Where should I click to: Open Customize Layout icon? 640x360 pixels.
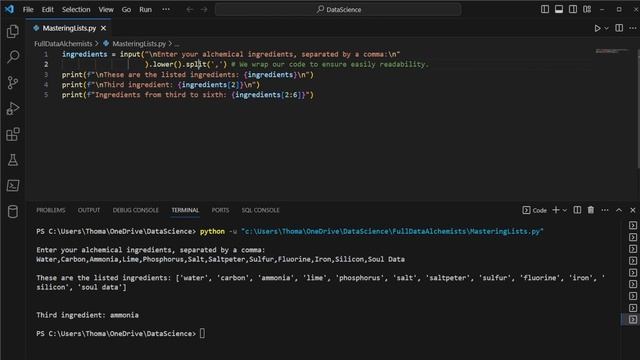click(x=587, y=9)
